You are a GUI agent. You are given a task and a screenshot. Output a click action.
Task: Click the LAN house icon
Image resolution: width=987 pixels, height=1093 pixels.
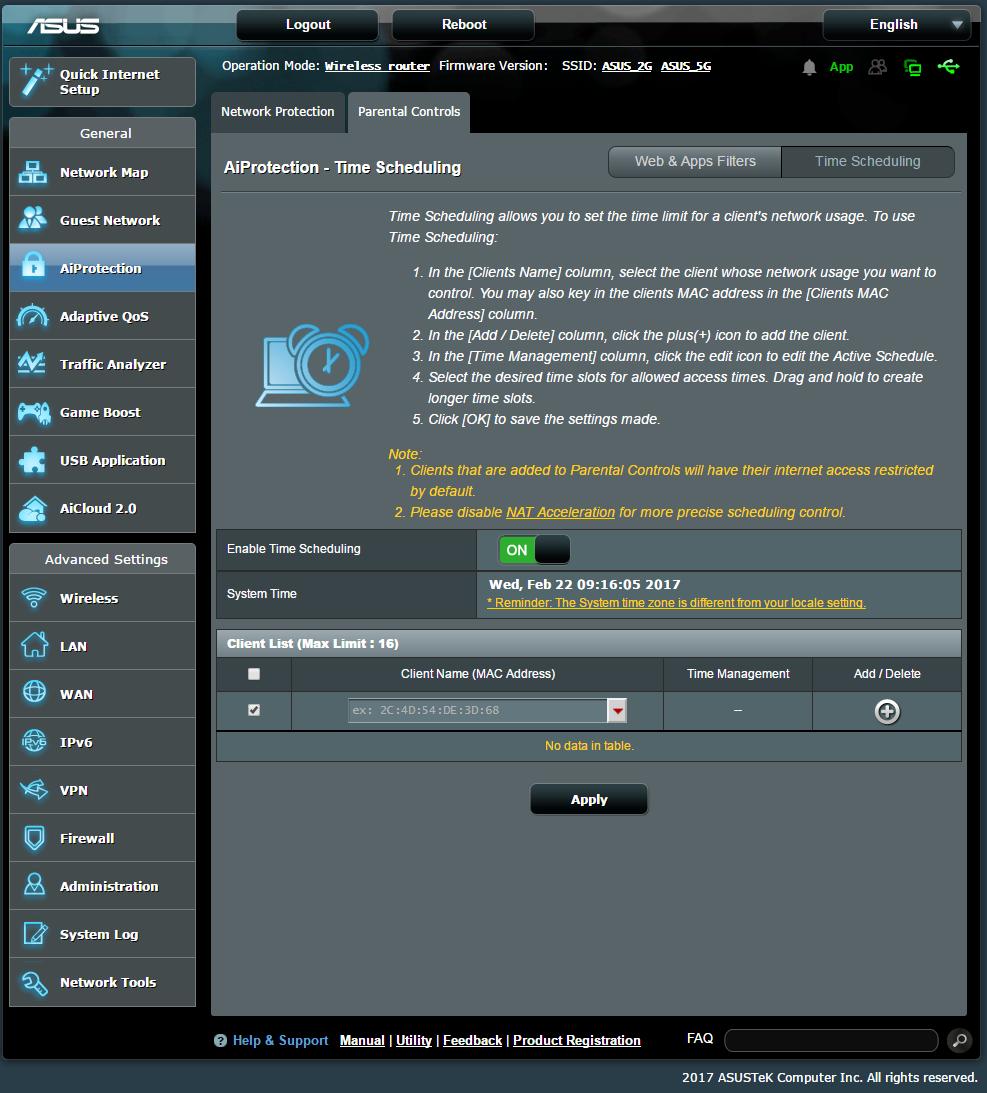pos(34,645)
